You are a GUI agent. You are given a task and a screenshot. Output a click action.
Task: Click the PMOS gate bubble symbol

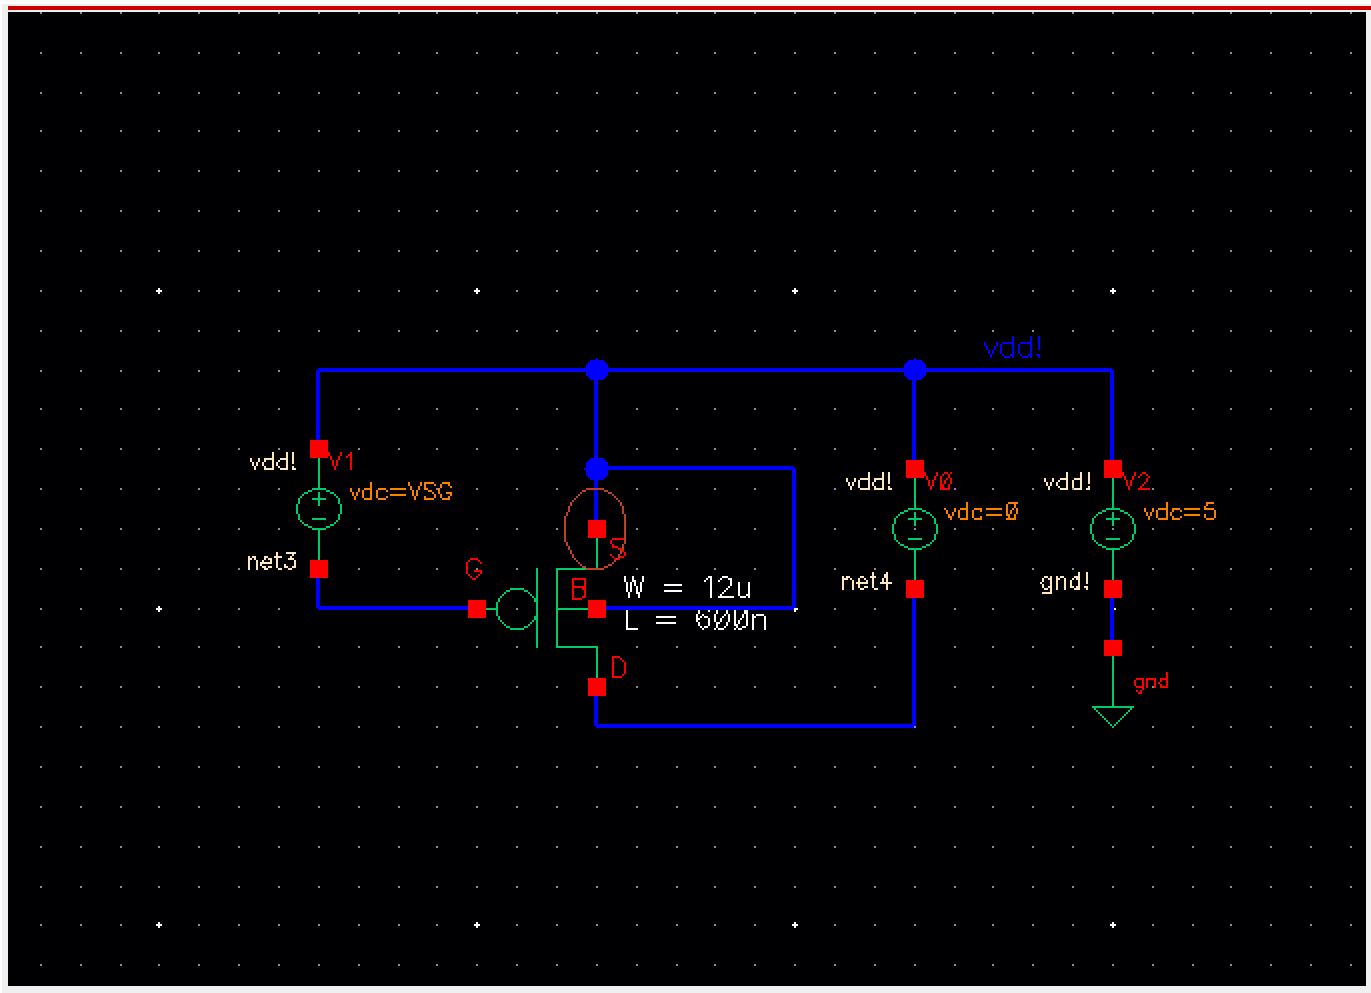(516, 608)
